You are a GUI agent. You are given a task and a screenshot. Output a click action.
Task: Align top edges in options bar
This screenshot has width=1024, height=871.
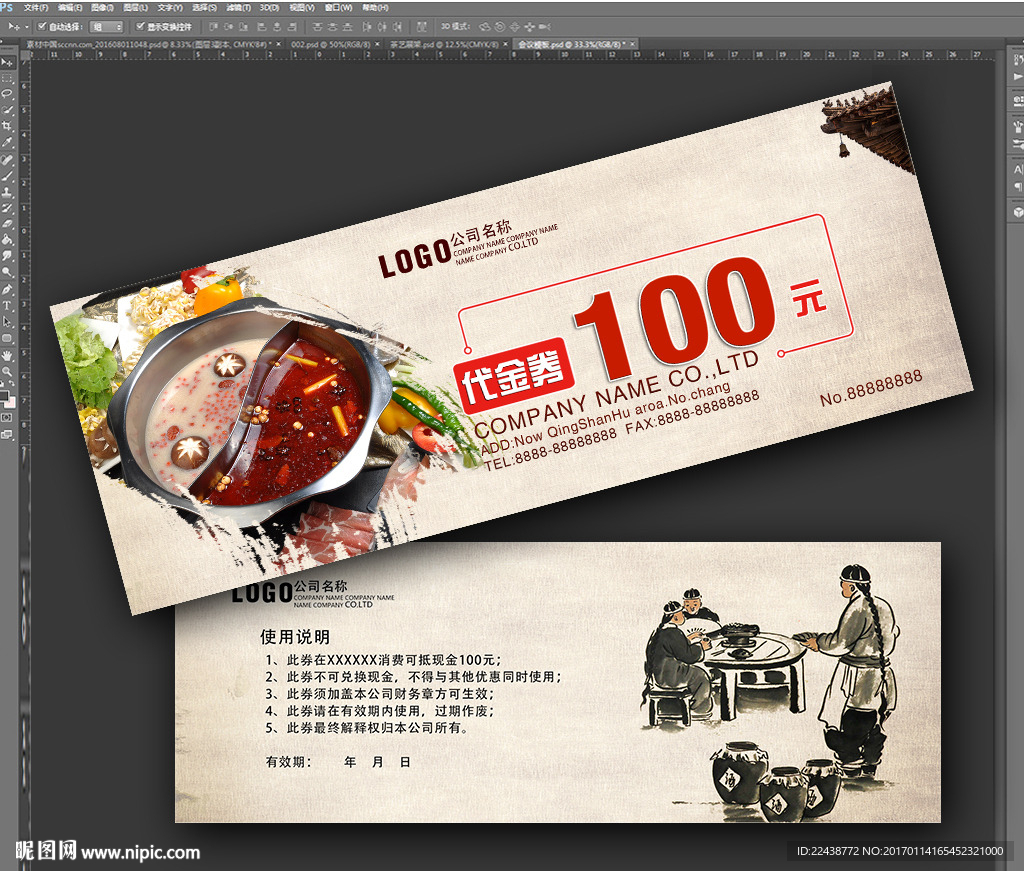(x=214, y=27)
